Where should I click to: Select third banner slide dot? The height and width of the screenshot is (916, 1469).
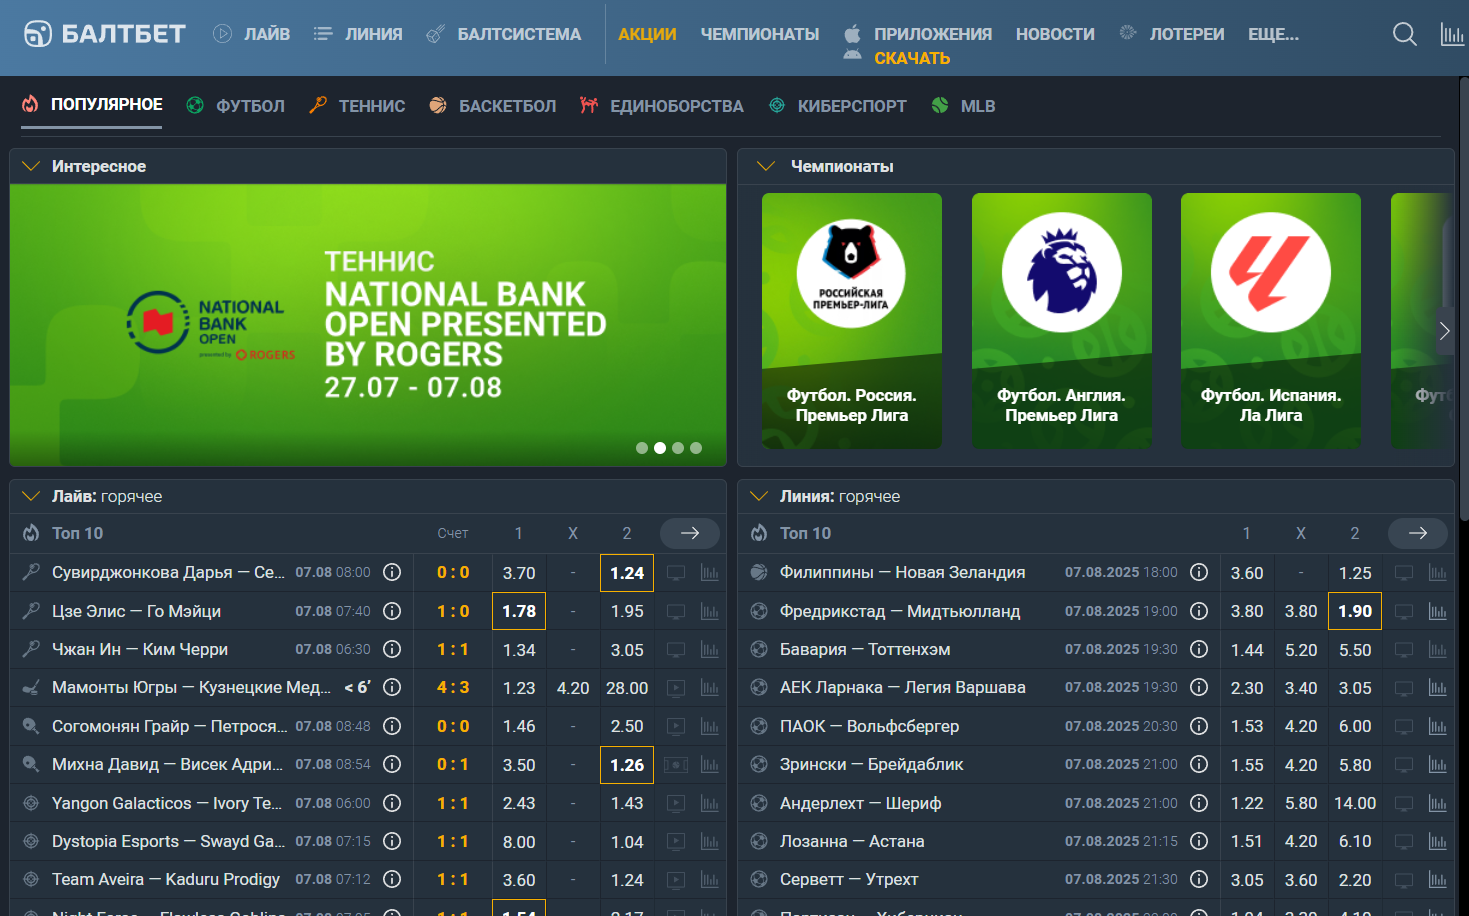pyautogui.click(x=678, y=448)
